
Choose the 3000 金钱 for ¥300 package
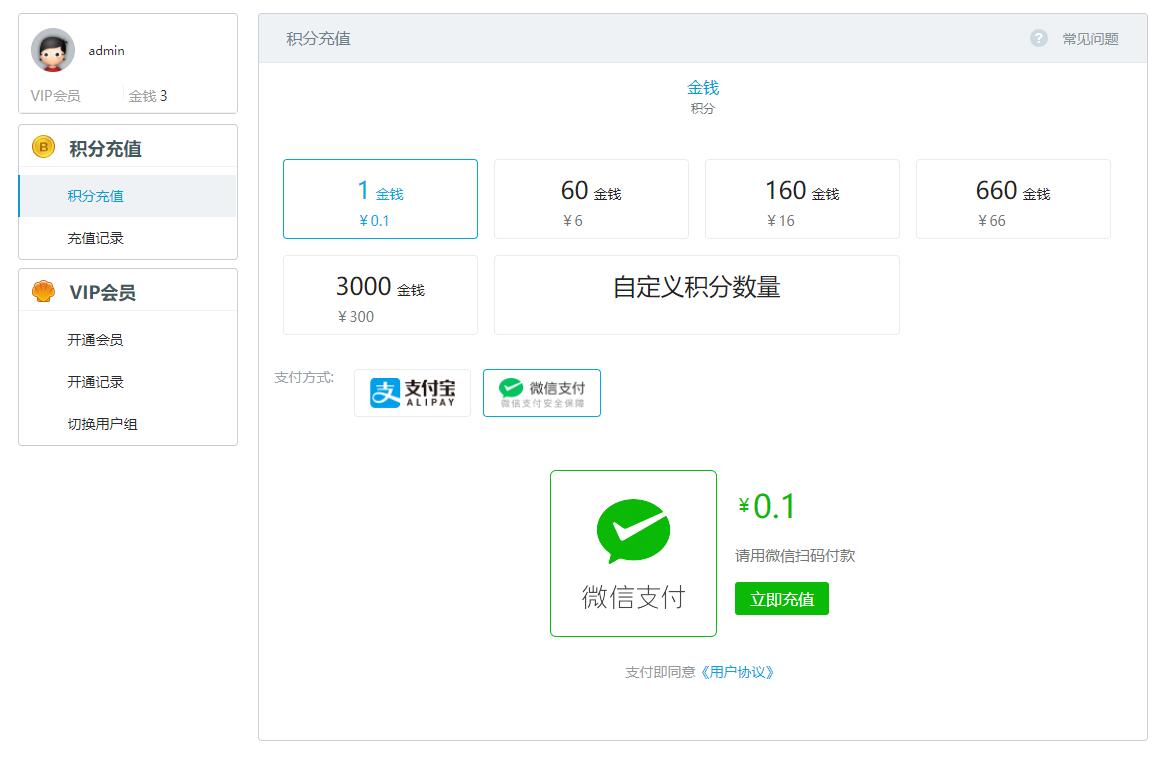pos(380,295)
